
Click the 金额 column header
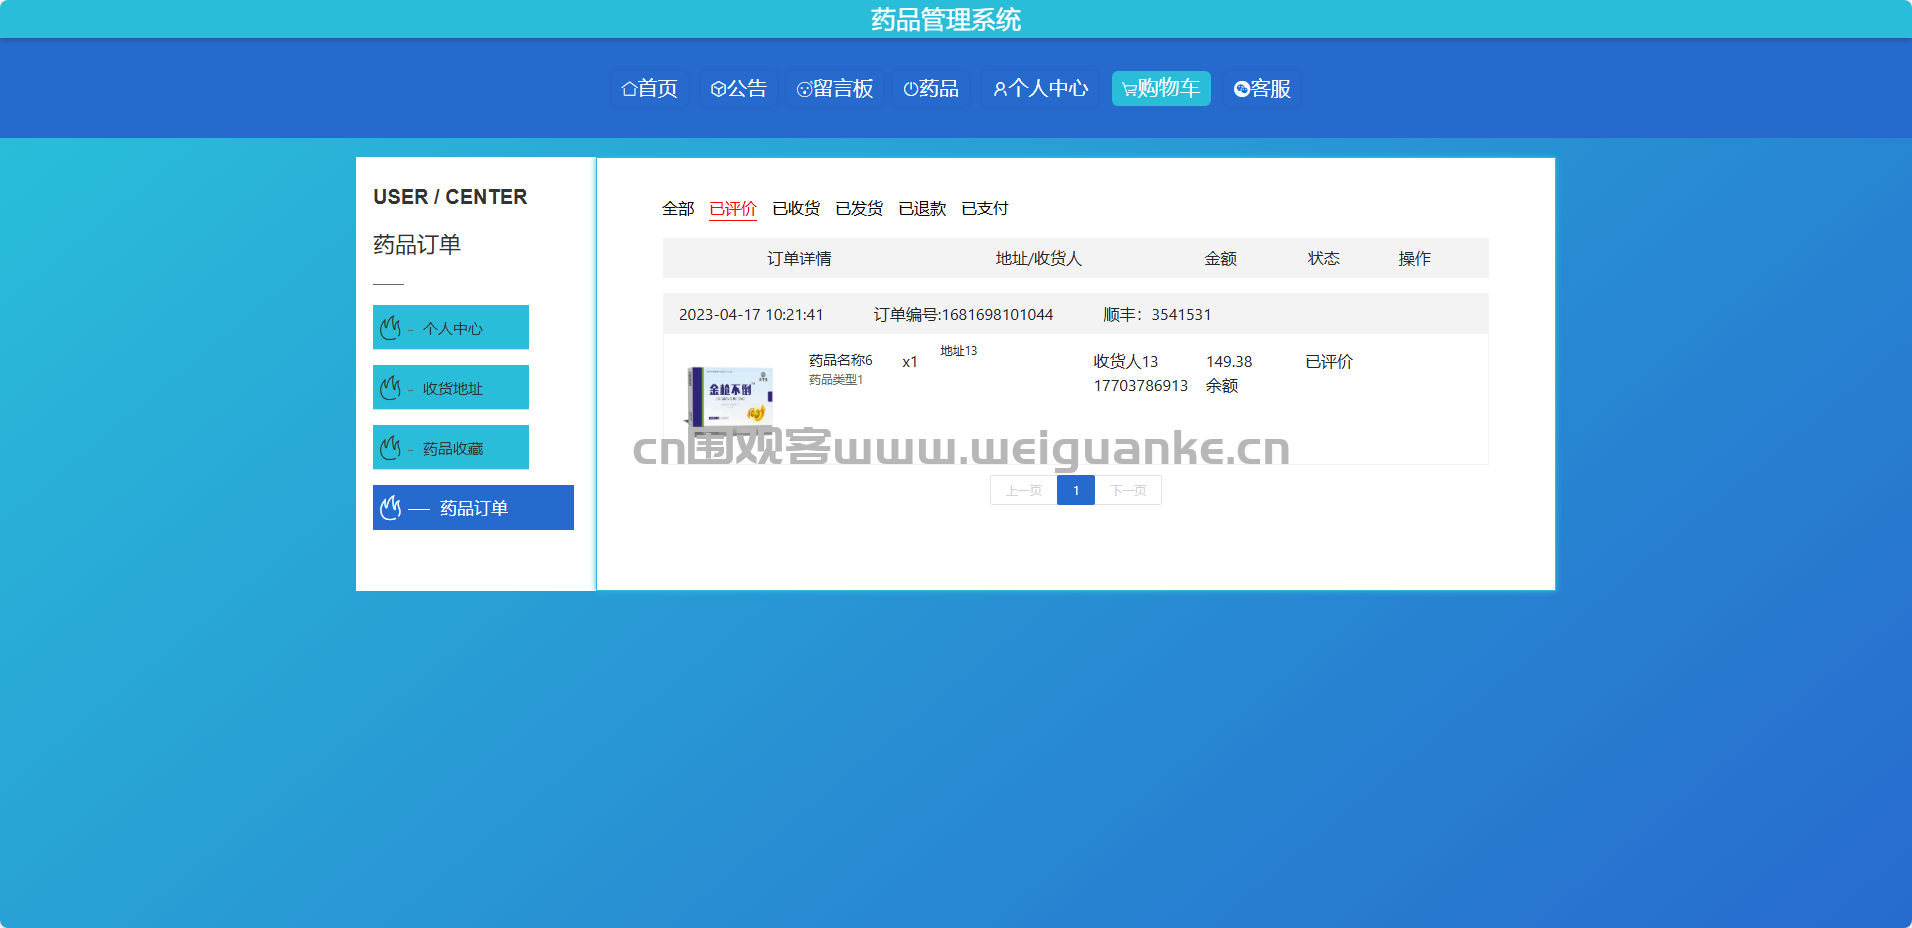pos(1221,258)
